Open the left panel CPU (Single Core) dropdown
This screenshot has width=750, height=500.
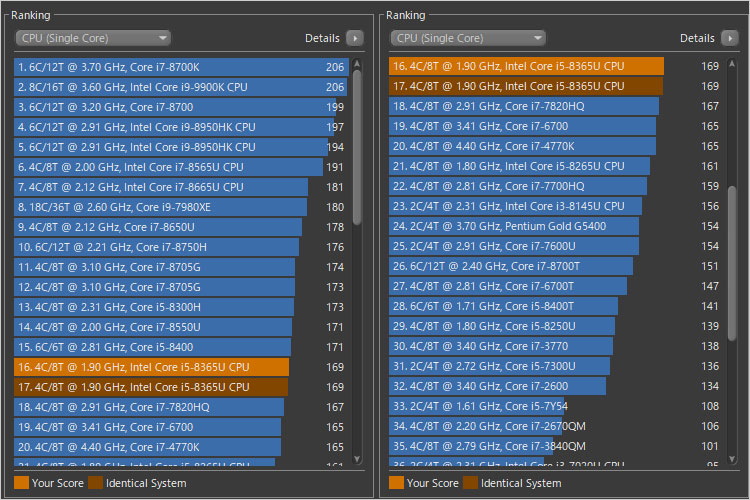[93, 38]
